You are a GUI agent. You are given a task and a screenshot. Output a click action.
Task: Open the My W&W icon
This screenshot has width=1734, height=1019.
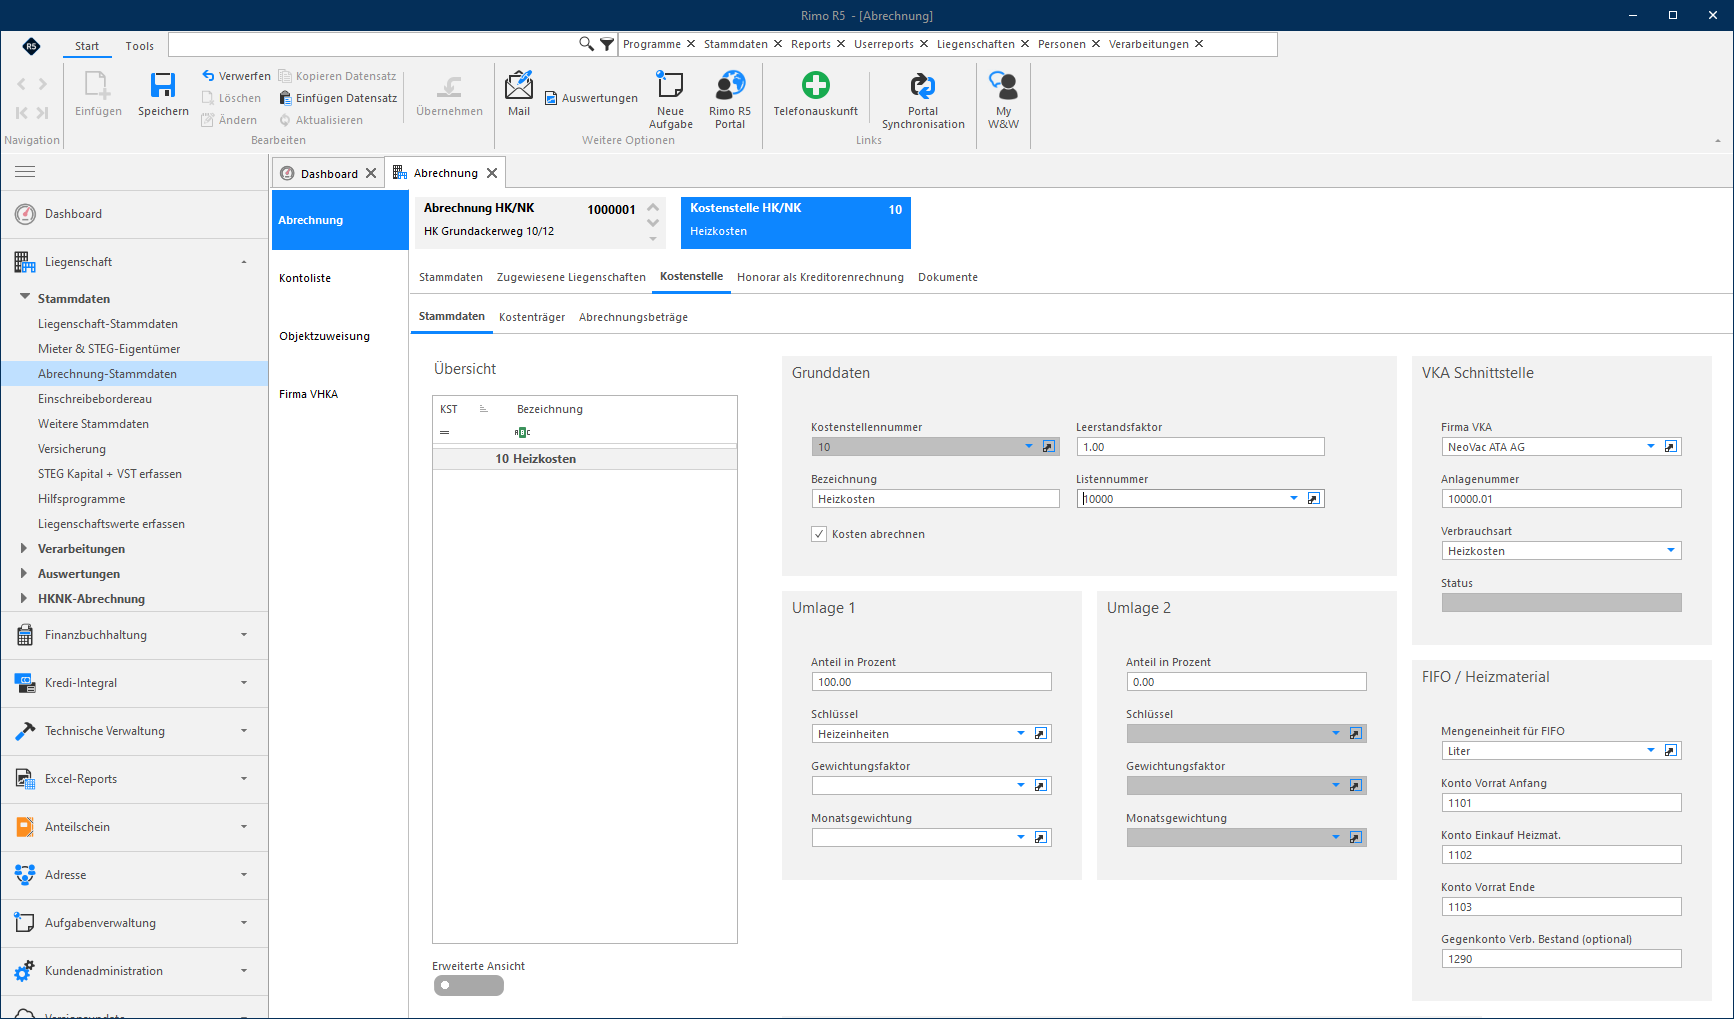pos(1003,86)
